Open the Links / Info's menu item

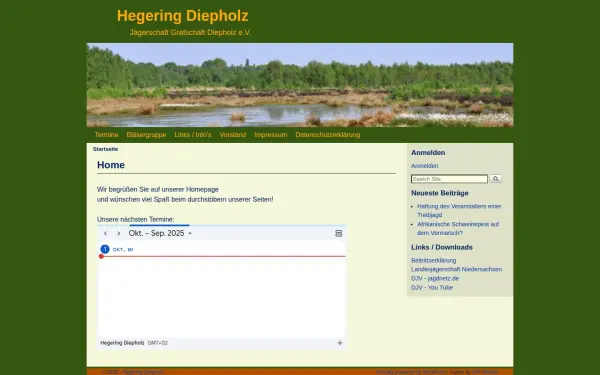[x=193, y=135]
